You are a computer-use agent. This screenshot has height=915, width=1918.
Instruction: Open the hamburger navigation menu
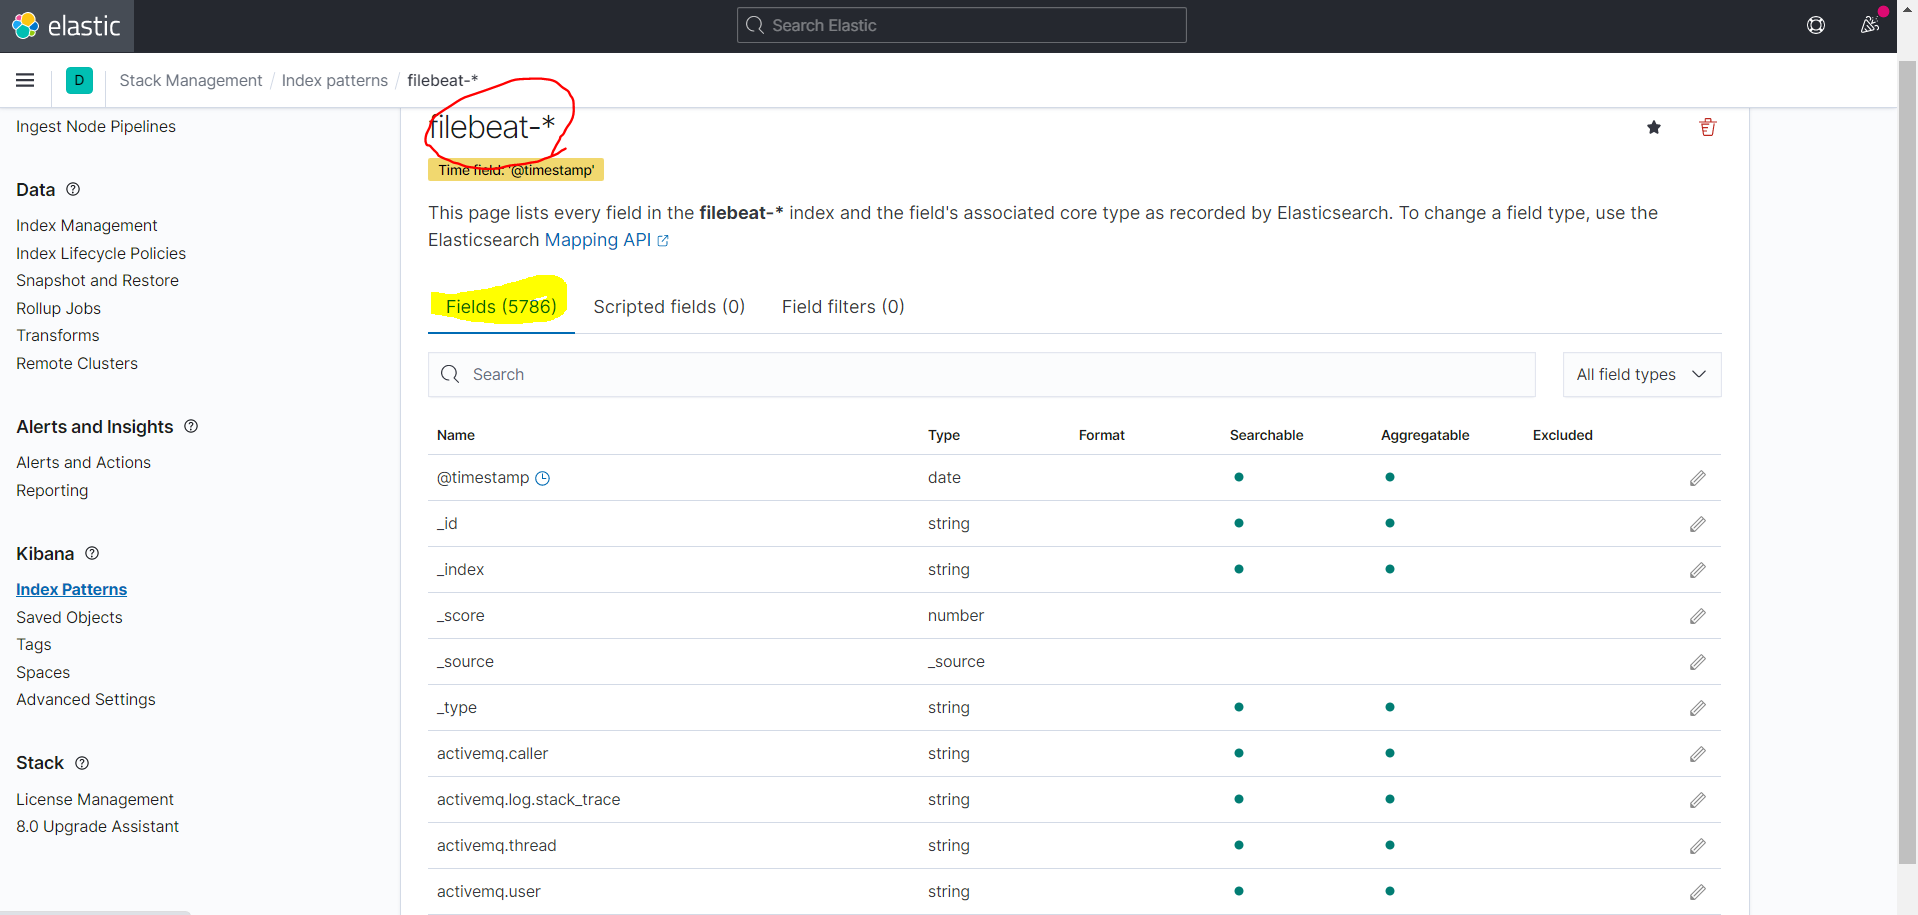coord(25,80)
